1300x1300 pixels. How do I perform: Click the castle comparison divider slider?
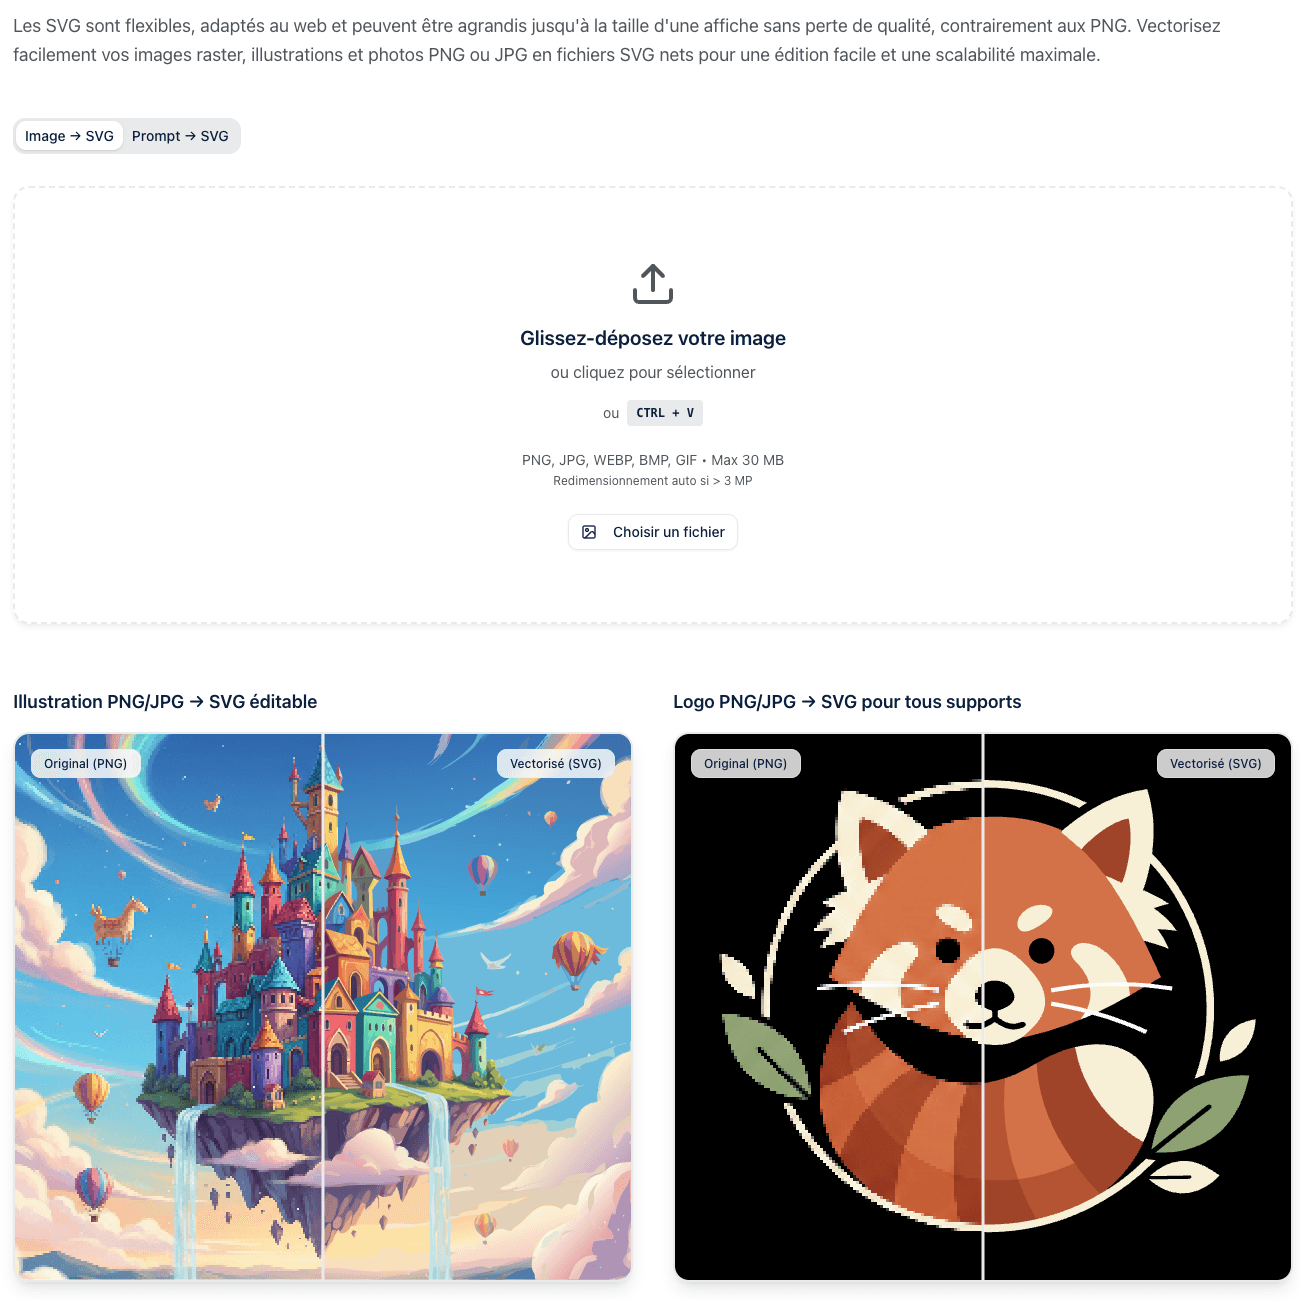[323, 1007]
